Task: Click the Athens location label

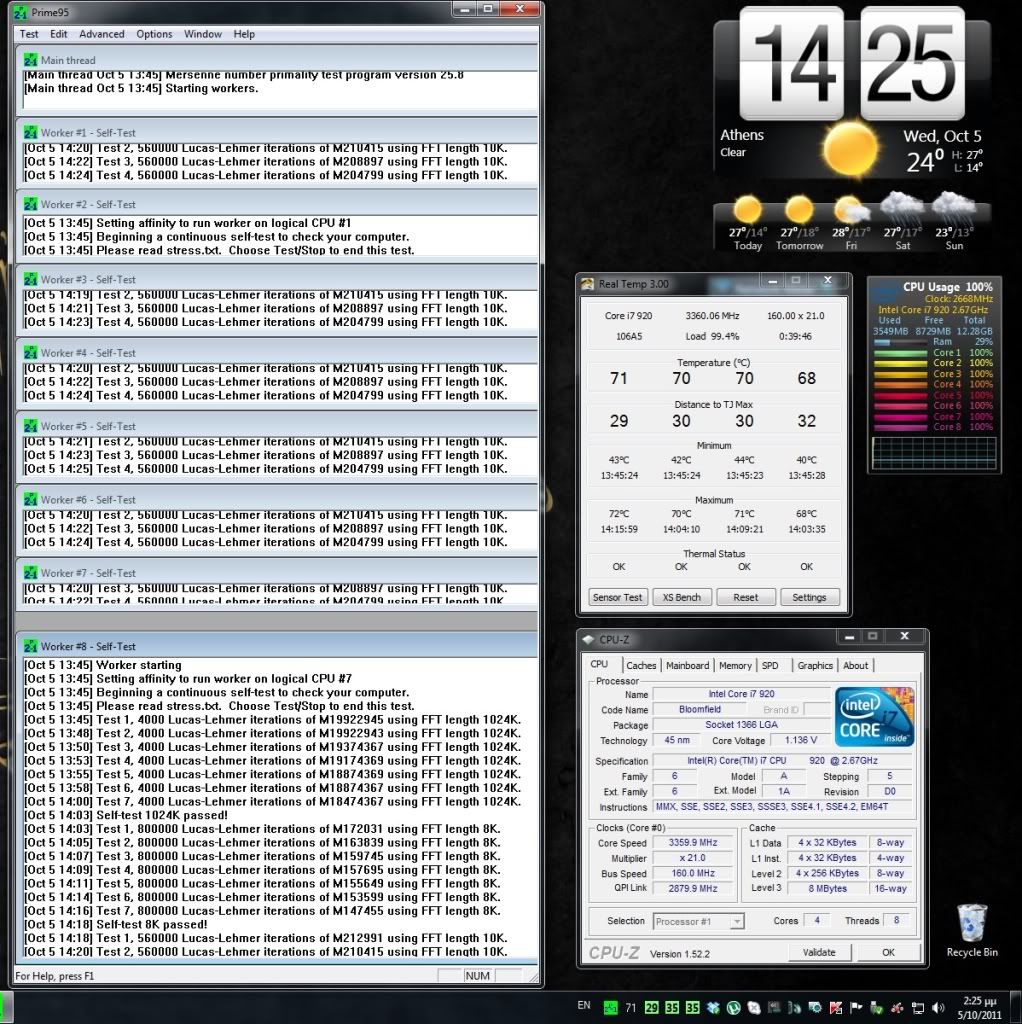Action: pos(742,135)
